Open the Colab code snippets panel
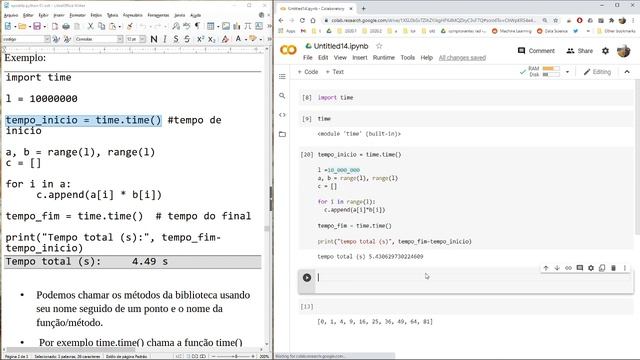Screen dimensions: 640x360 point(282,115)
